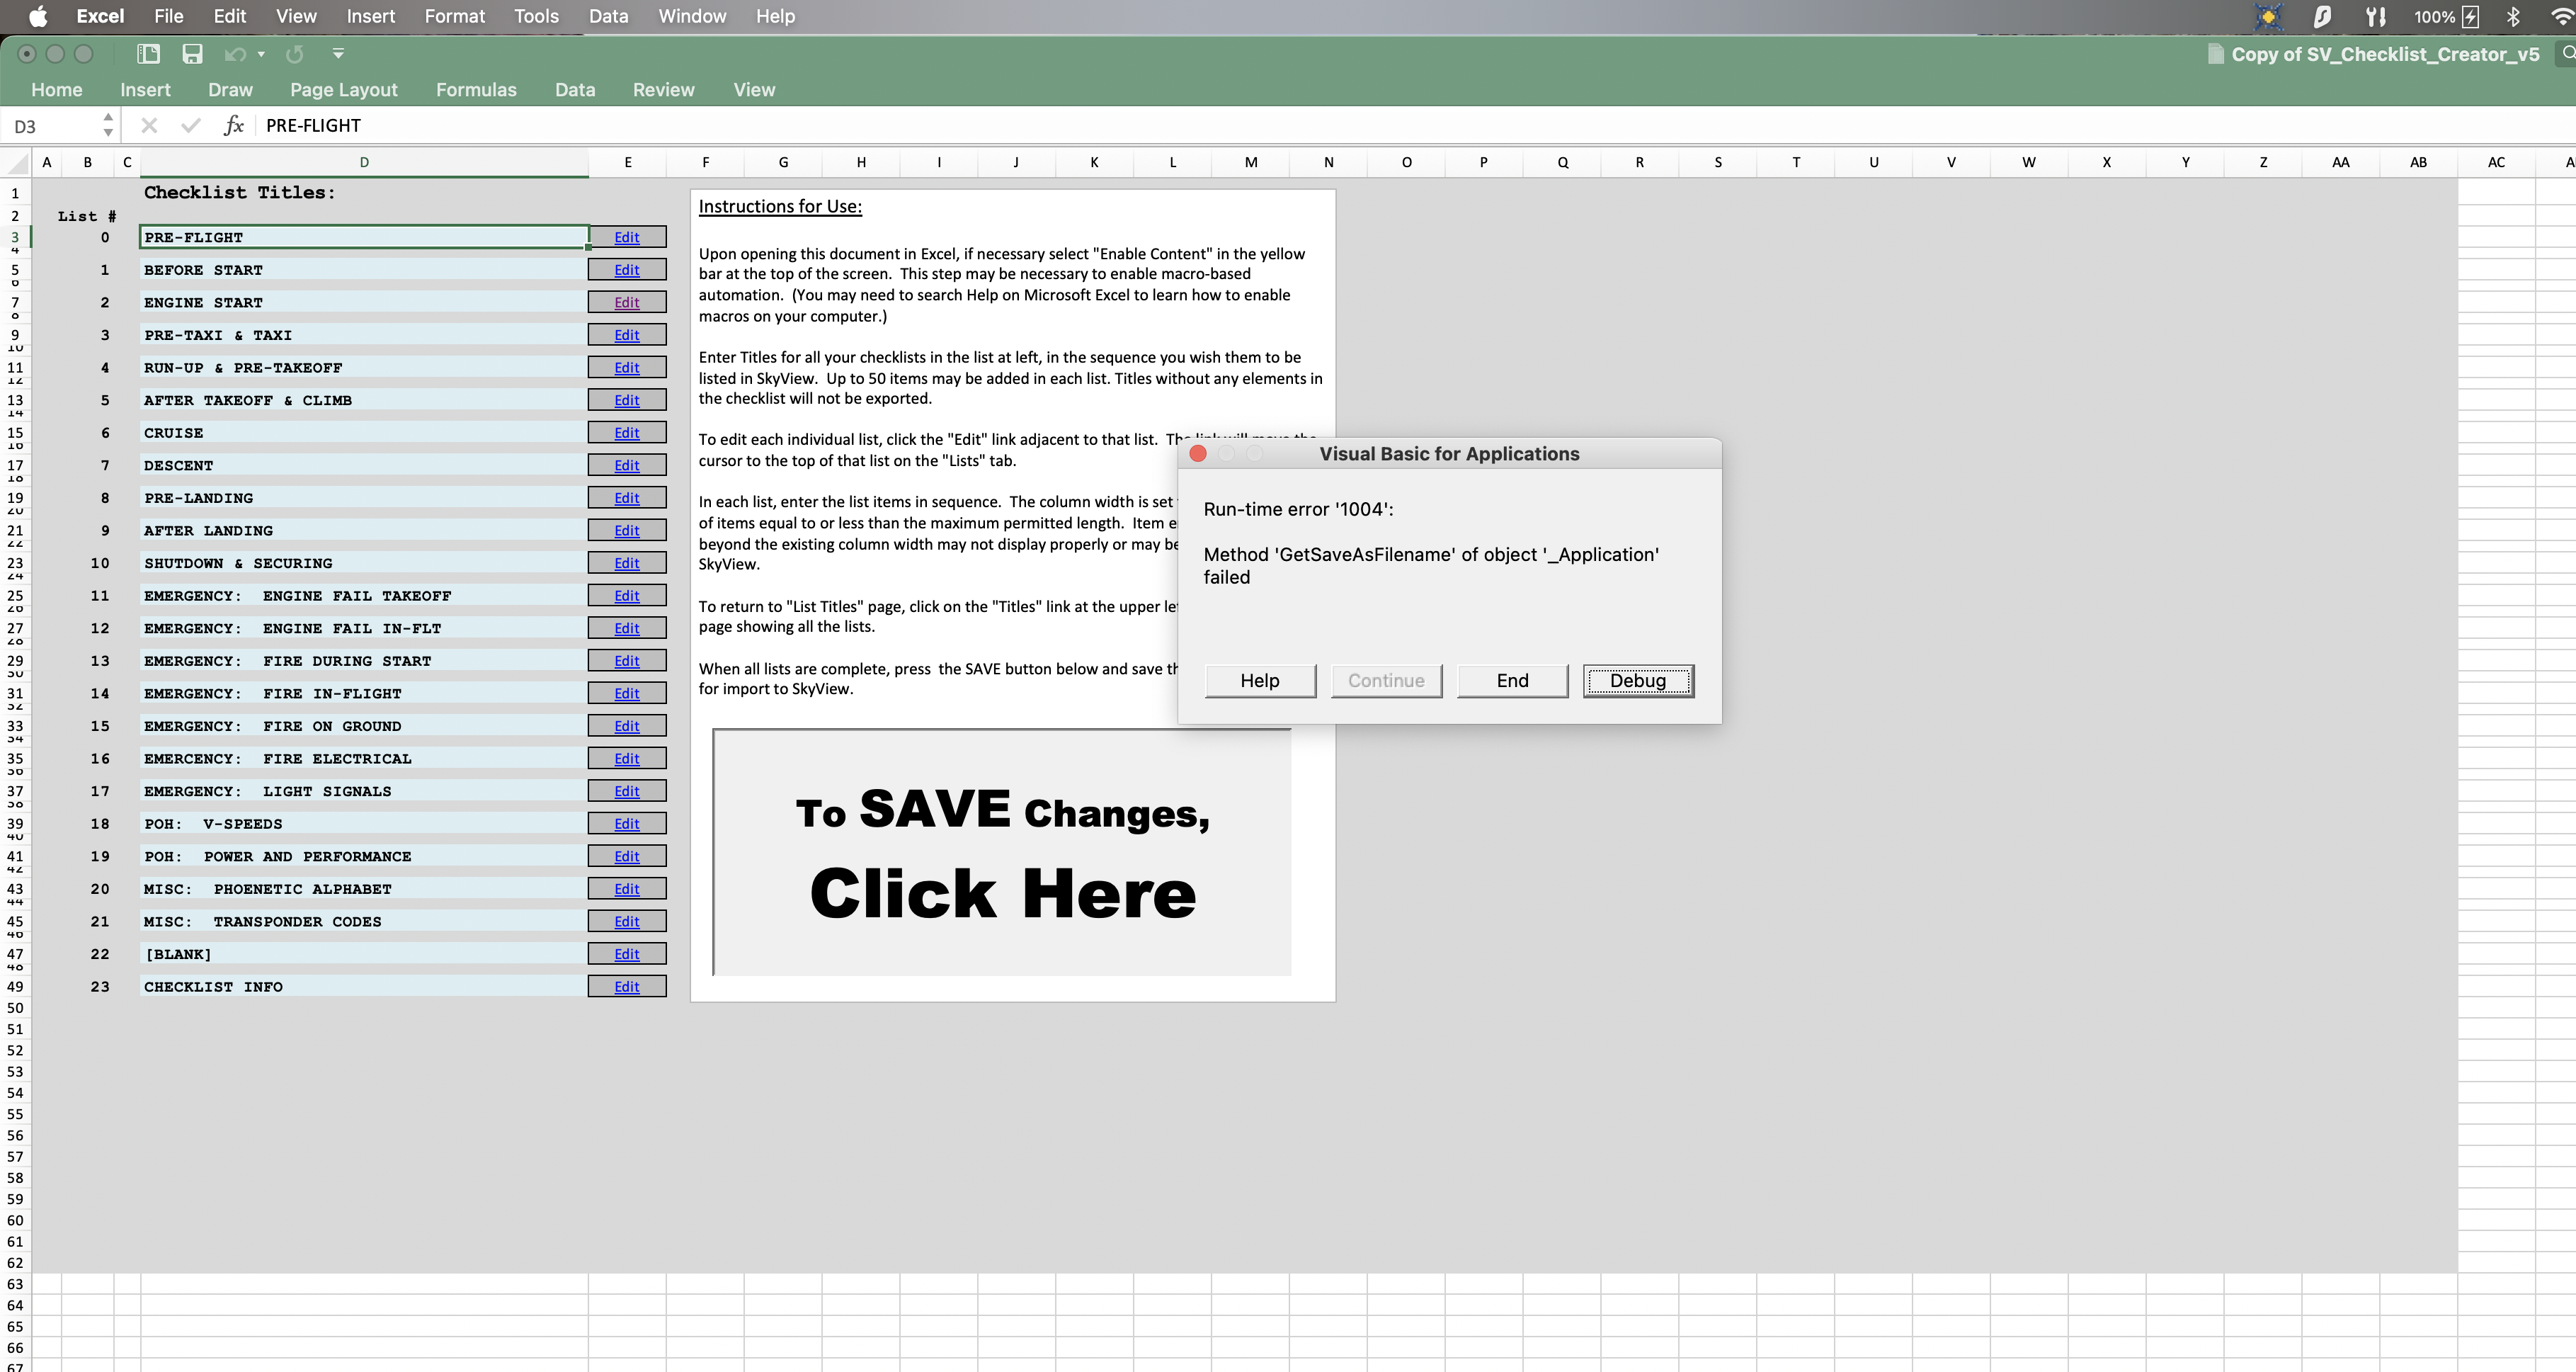Click the Review tab in ribbon
Image resolution: width=2576 pixels, height=1372 pixels.
[663, 89]
